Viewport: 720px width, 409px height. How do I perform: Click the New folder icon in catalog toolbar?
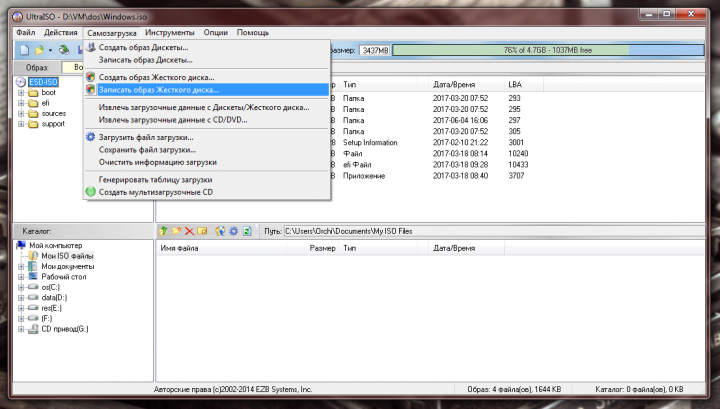[x=176, y=231]
